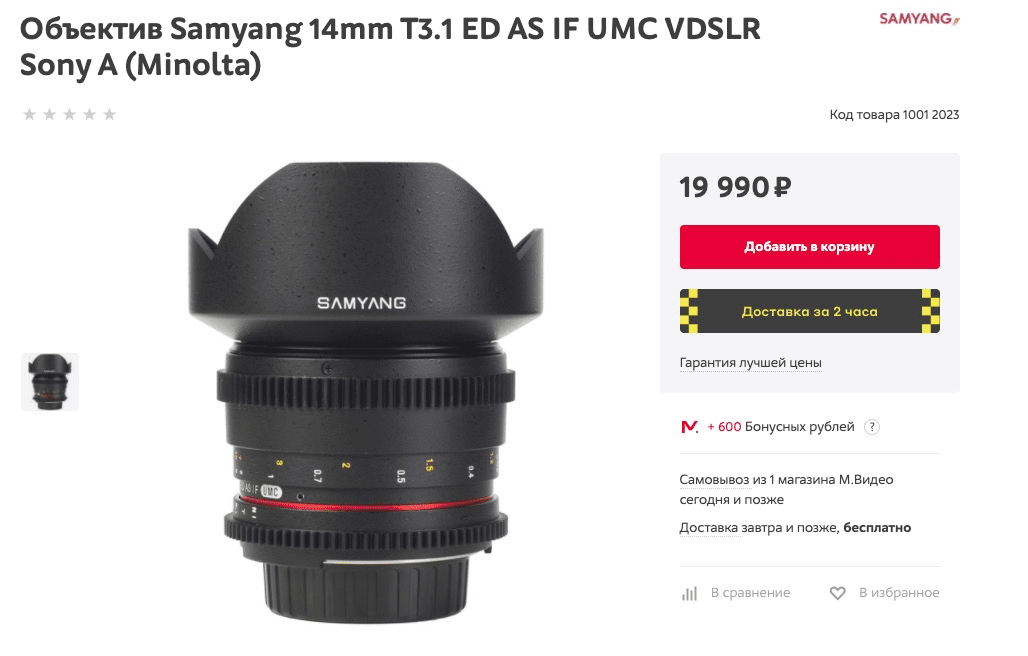Select the small lens thumbnail image
The width and height of the screenshot is (1028, 656).
(50, 382)
